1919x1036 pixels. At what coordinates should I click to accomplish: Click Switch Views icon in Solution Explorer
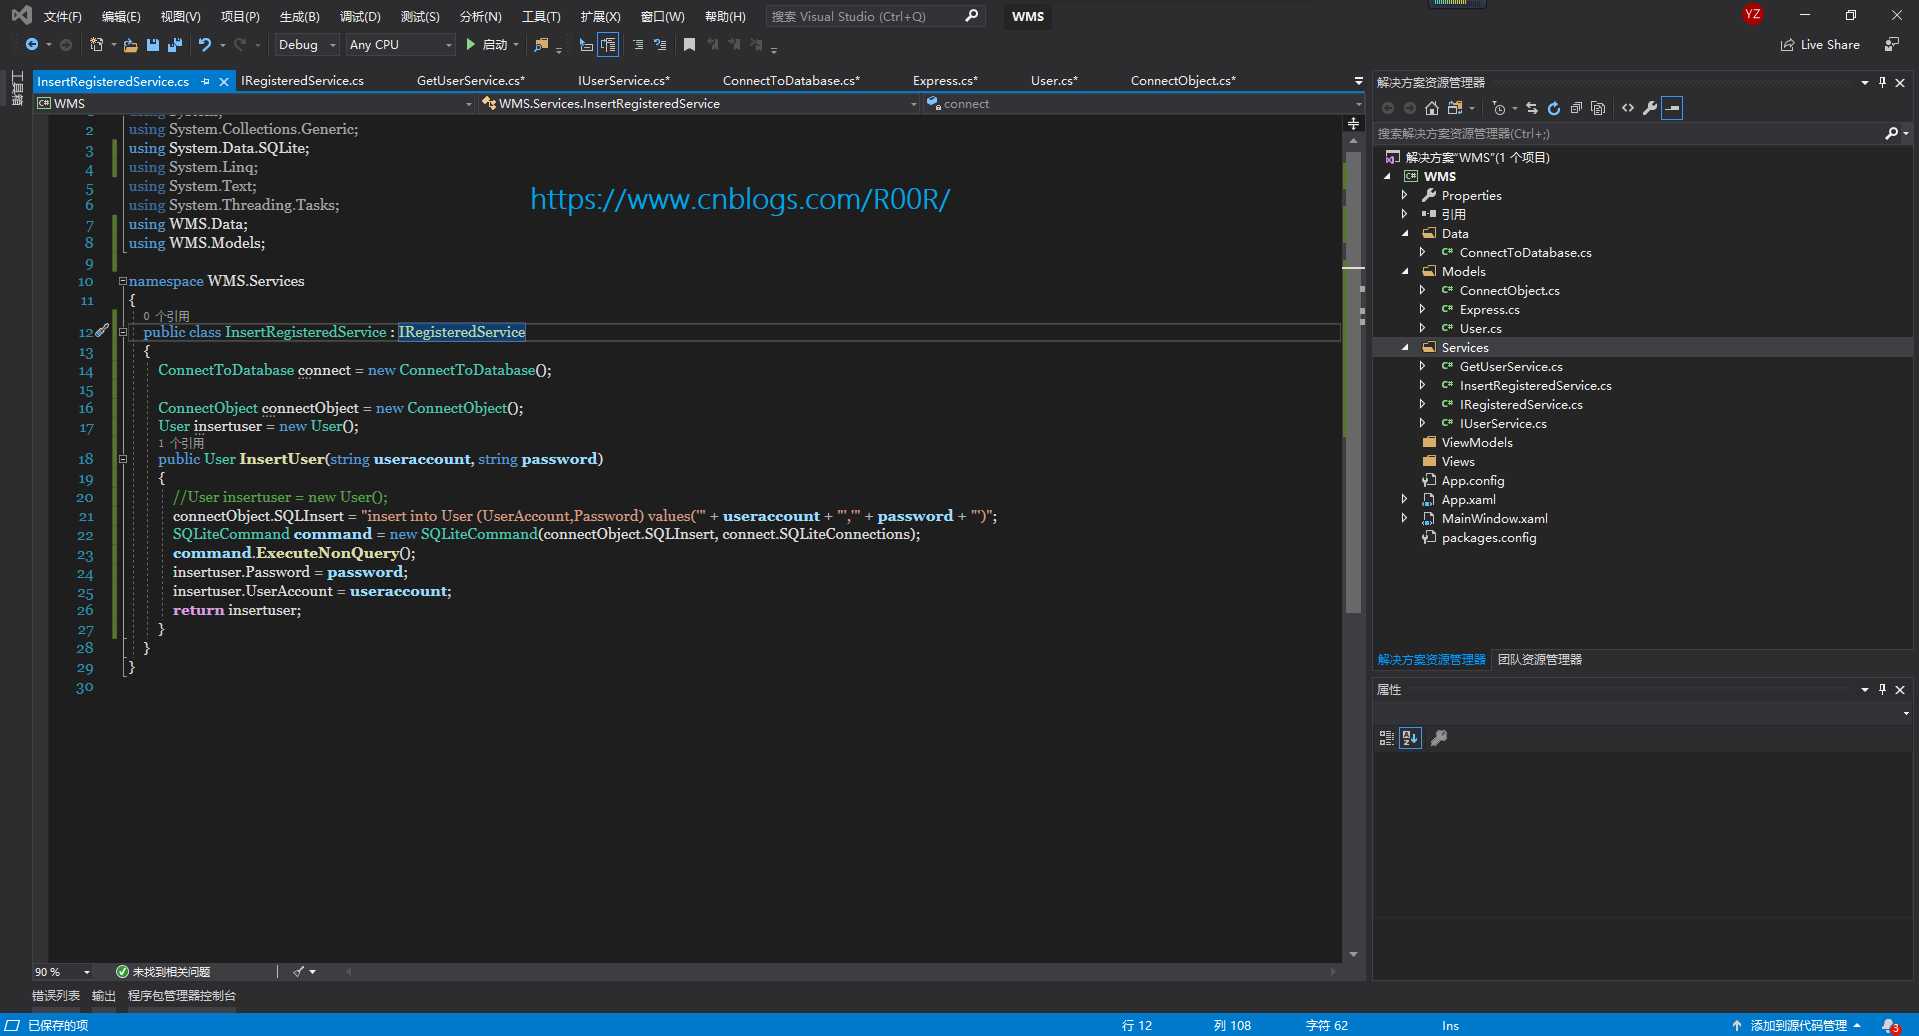point(1455,108)
